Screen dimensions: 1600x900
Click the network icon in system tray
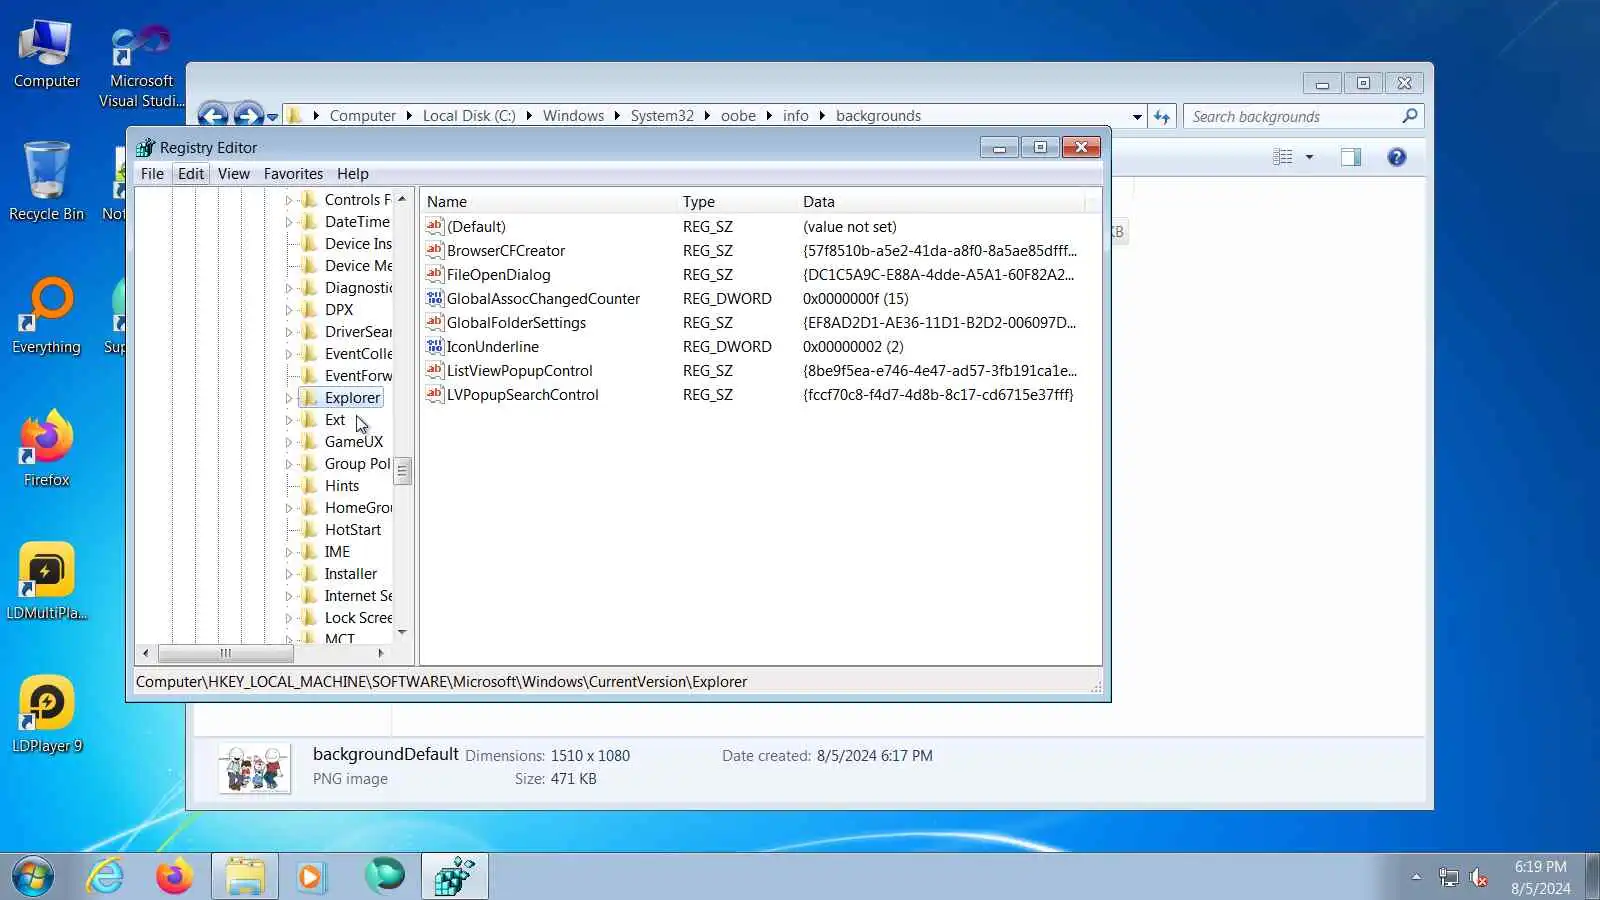(1448, 878)
